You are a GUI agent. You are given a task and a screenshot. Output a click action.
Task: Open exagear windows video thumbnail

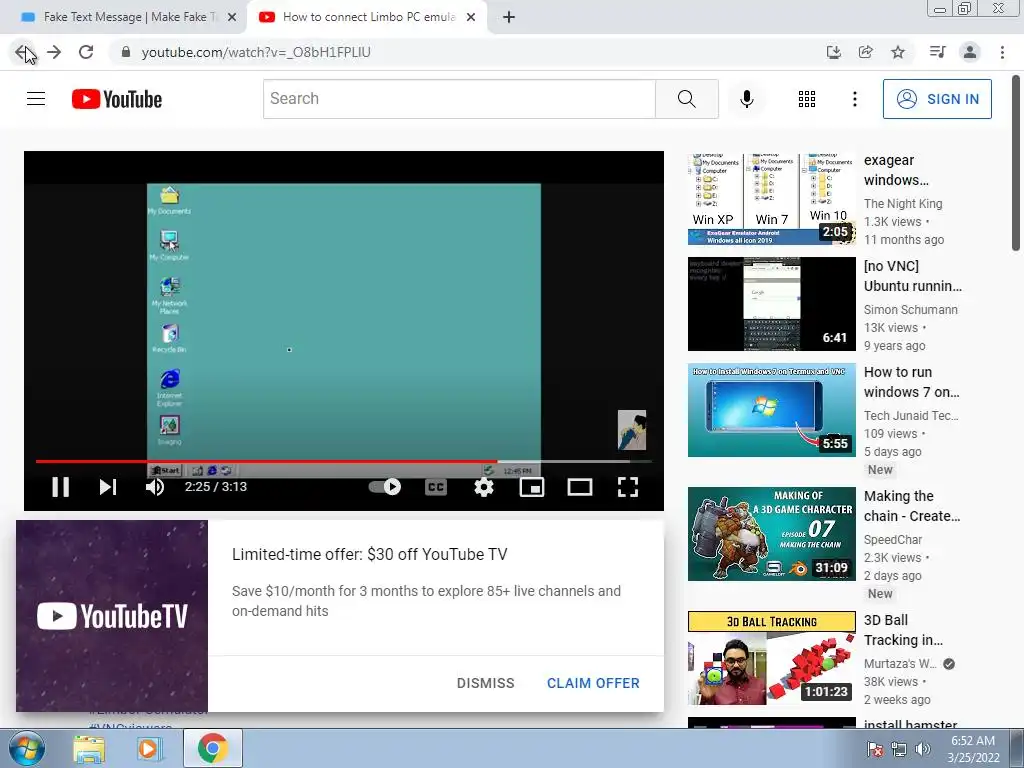(x=771, y=198)
